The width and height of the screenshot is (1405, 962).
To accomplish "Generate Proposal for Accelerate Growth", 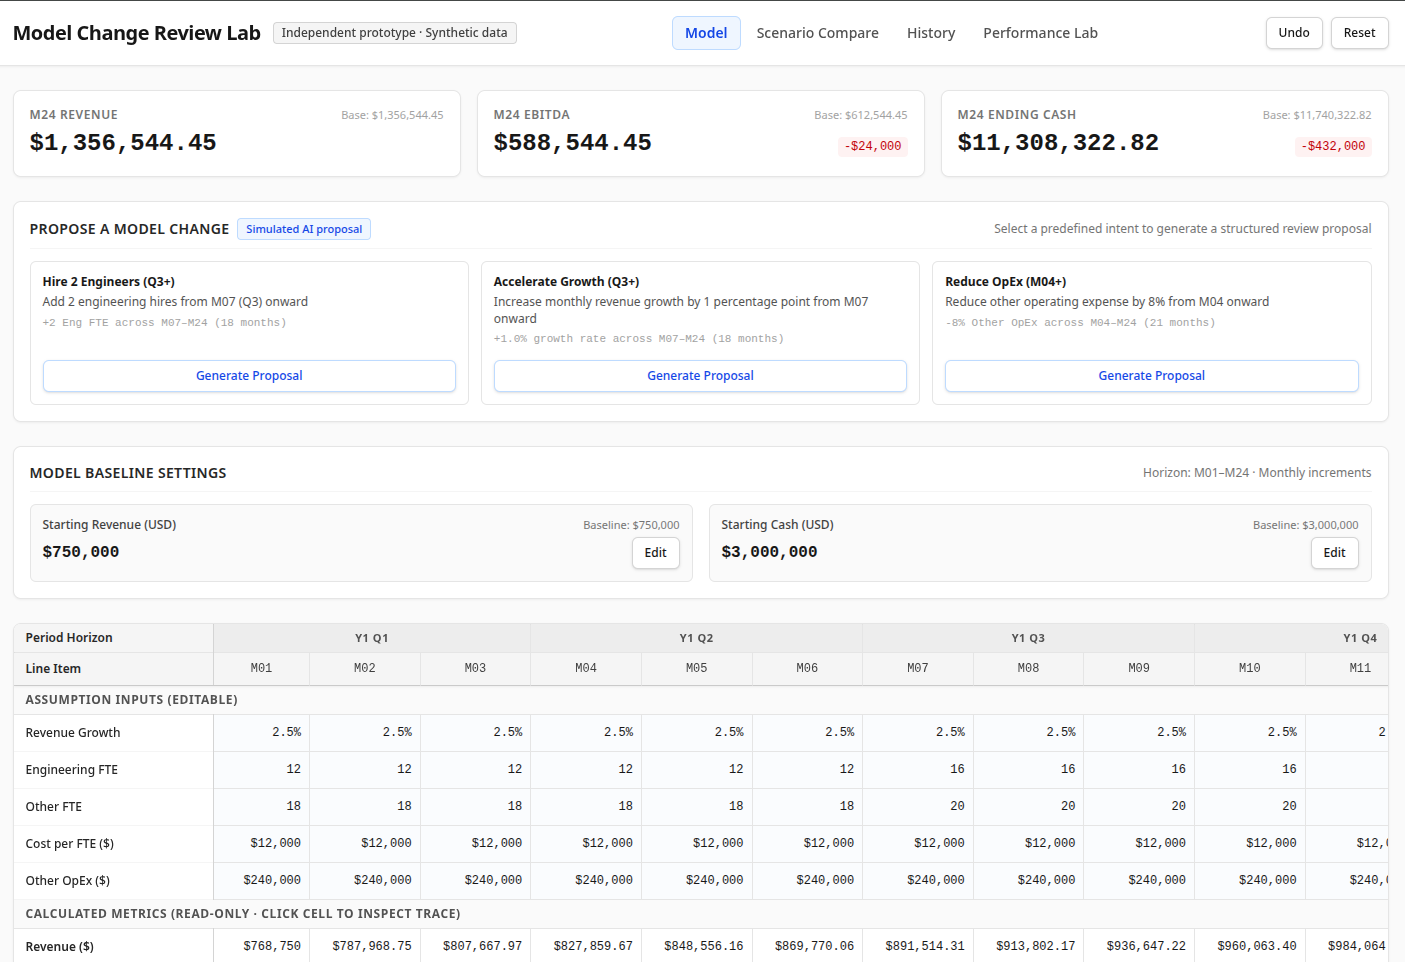I will click(700, 376).
